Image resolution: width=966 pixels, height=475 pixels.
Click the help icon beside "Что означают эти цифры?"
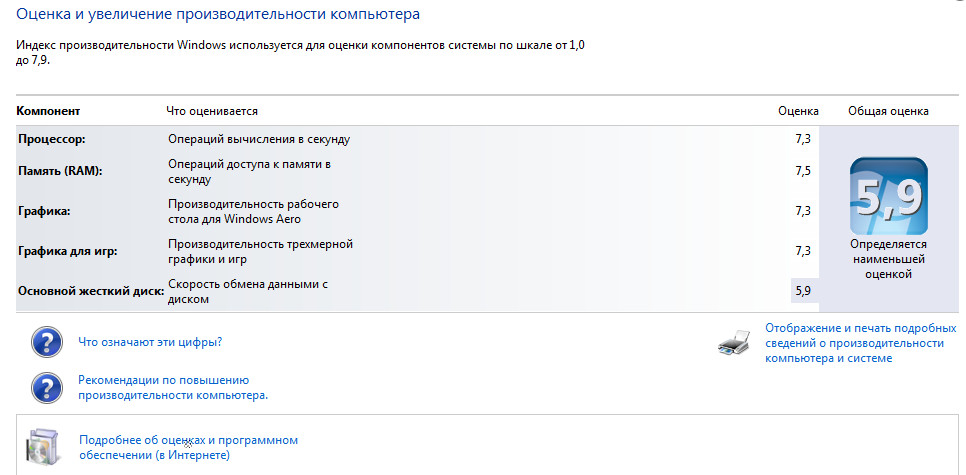(47, 342)
